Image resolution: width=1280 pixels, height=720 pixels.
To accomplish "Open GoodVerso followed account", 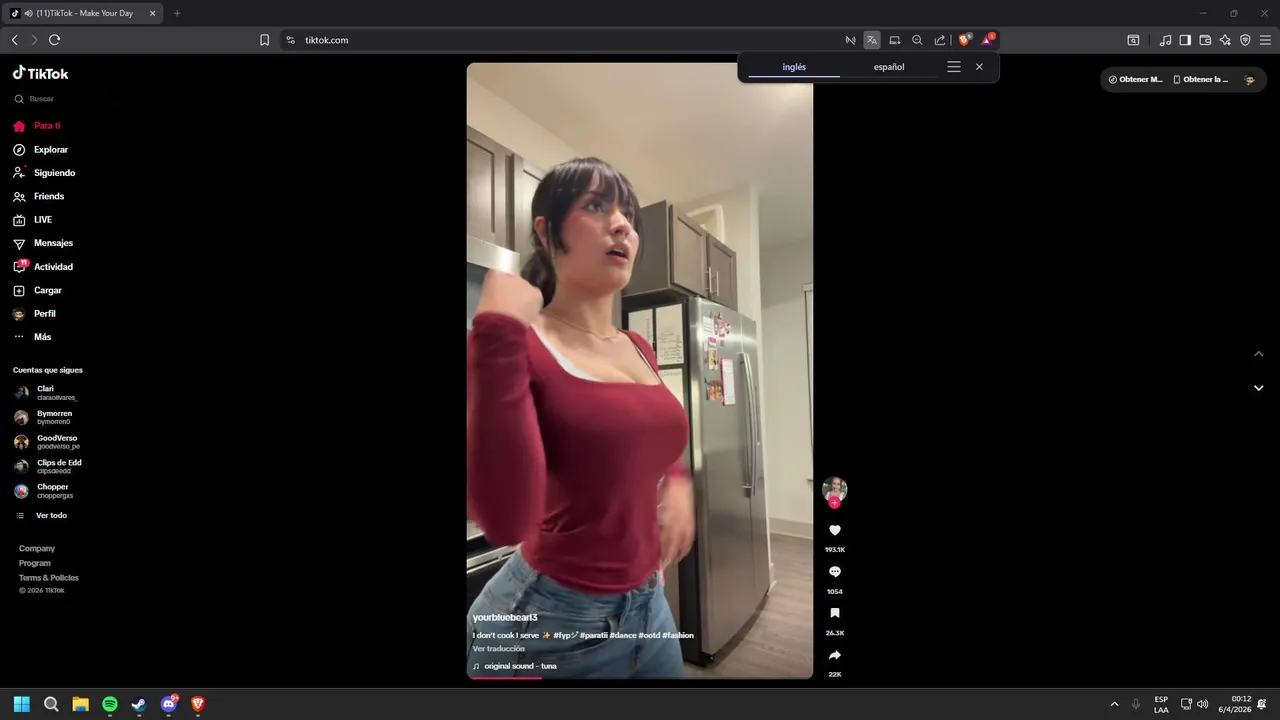I will pyautogui.click(x=46, y=442).
